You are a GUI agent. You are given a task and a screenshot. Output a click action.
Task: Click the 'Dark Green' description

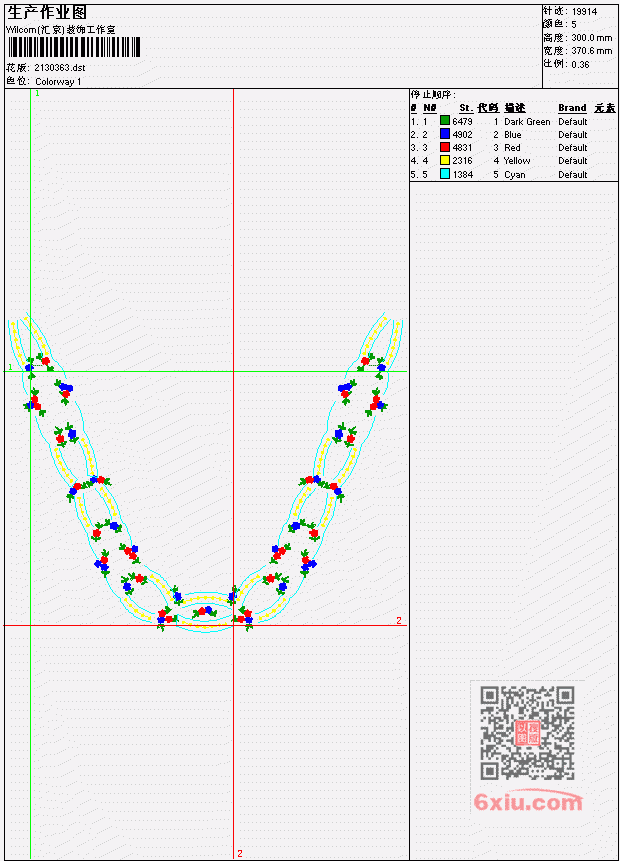(x=527, y=122)
